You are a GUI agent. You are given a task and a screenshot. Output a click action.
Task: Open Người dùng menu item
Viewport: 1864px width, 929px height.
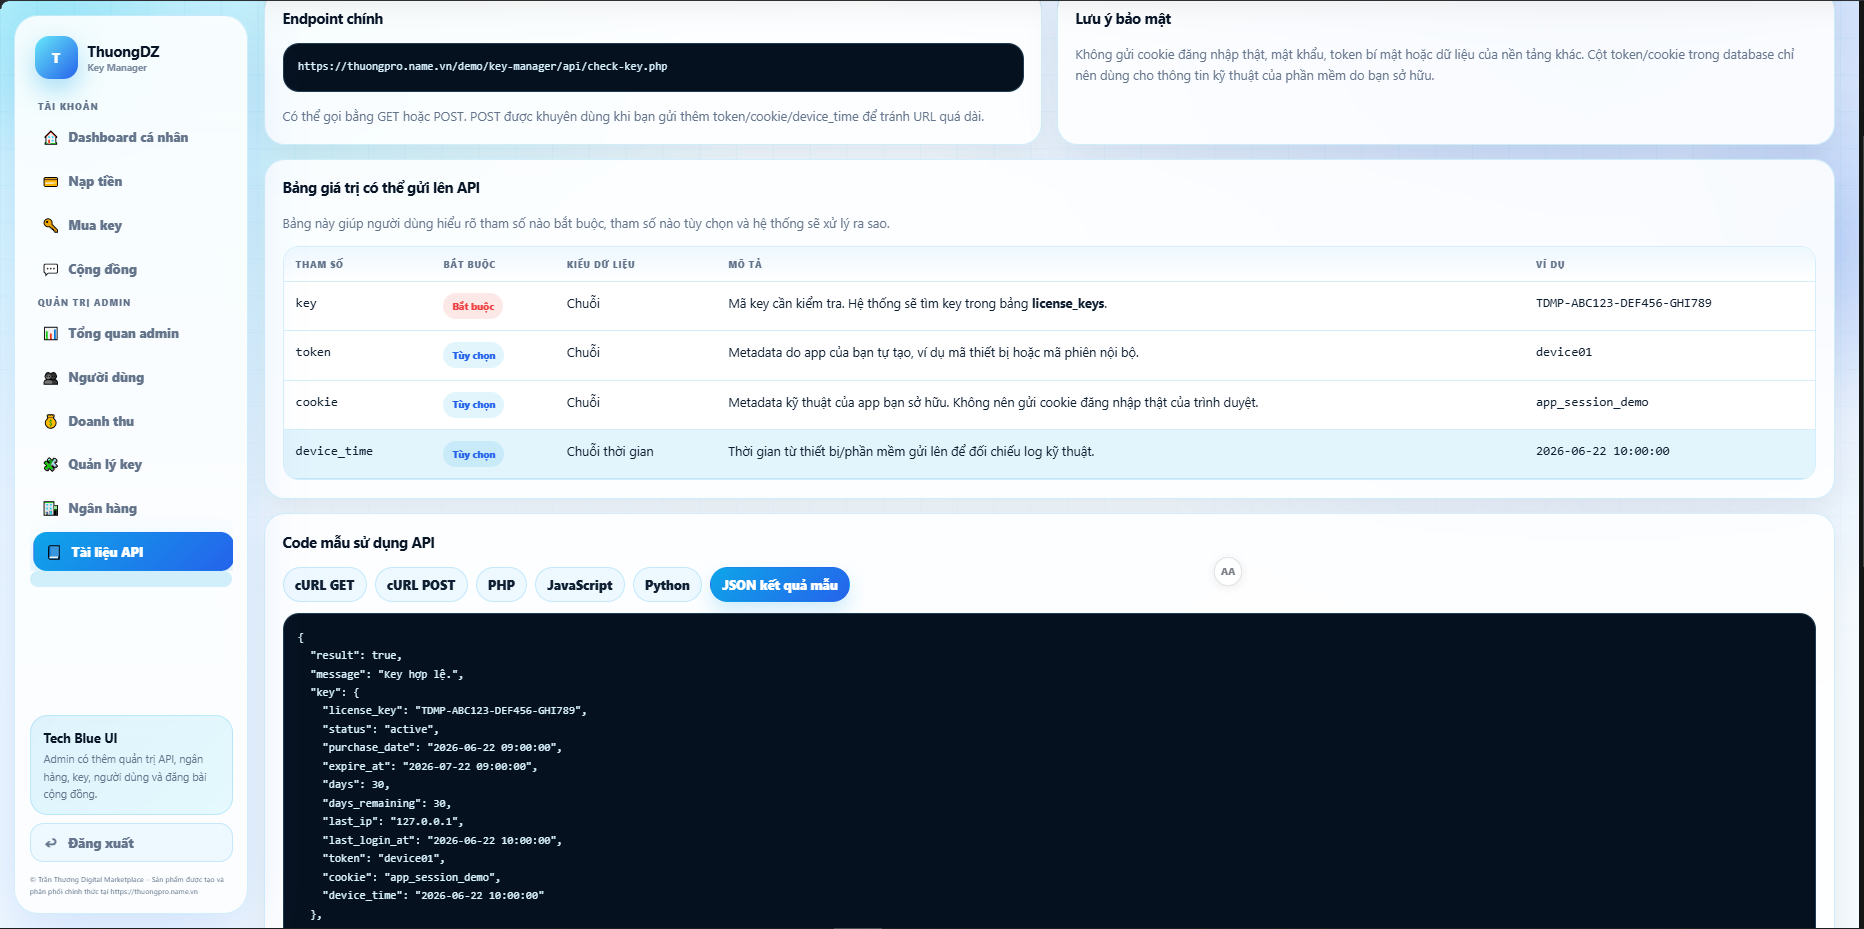pos(133,378)
